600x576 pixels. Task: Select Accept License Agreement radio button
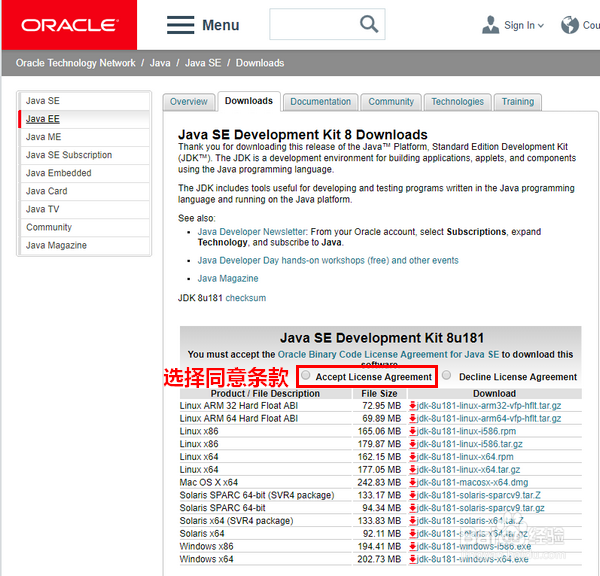tap(305, 375)
